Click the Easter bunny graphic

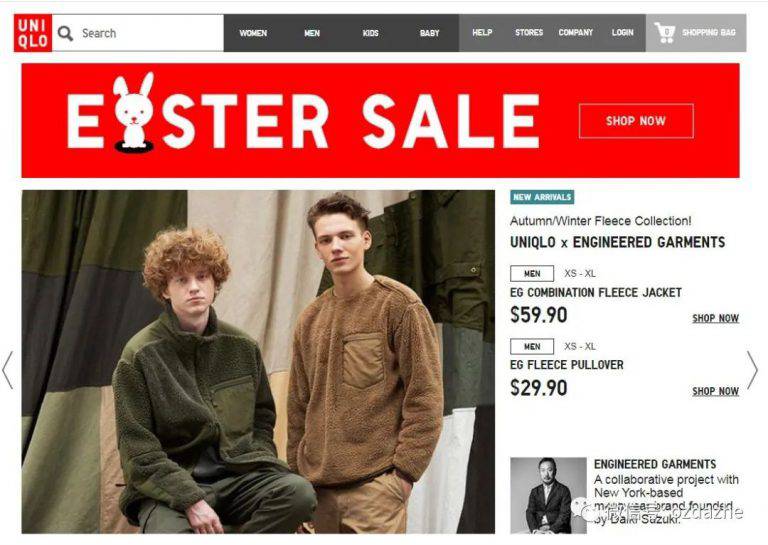[133, 112]
